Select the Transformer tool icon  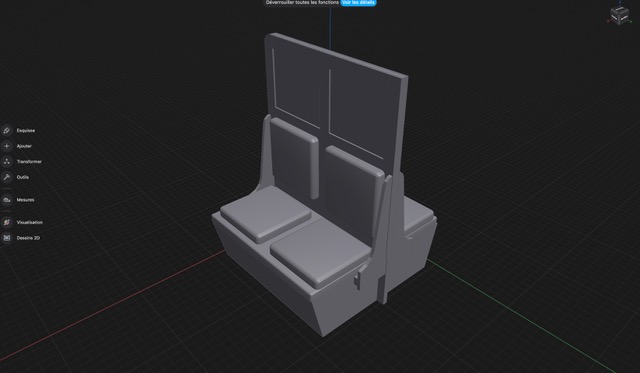pyautogui.click(x=7, y=162)
